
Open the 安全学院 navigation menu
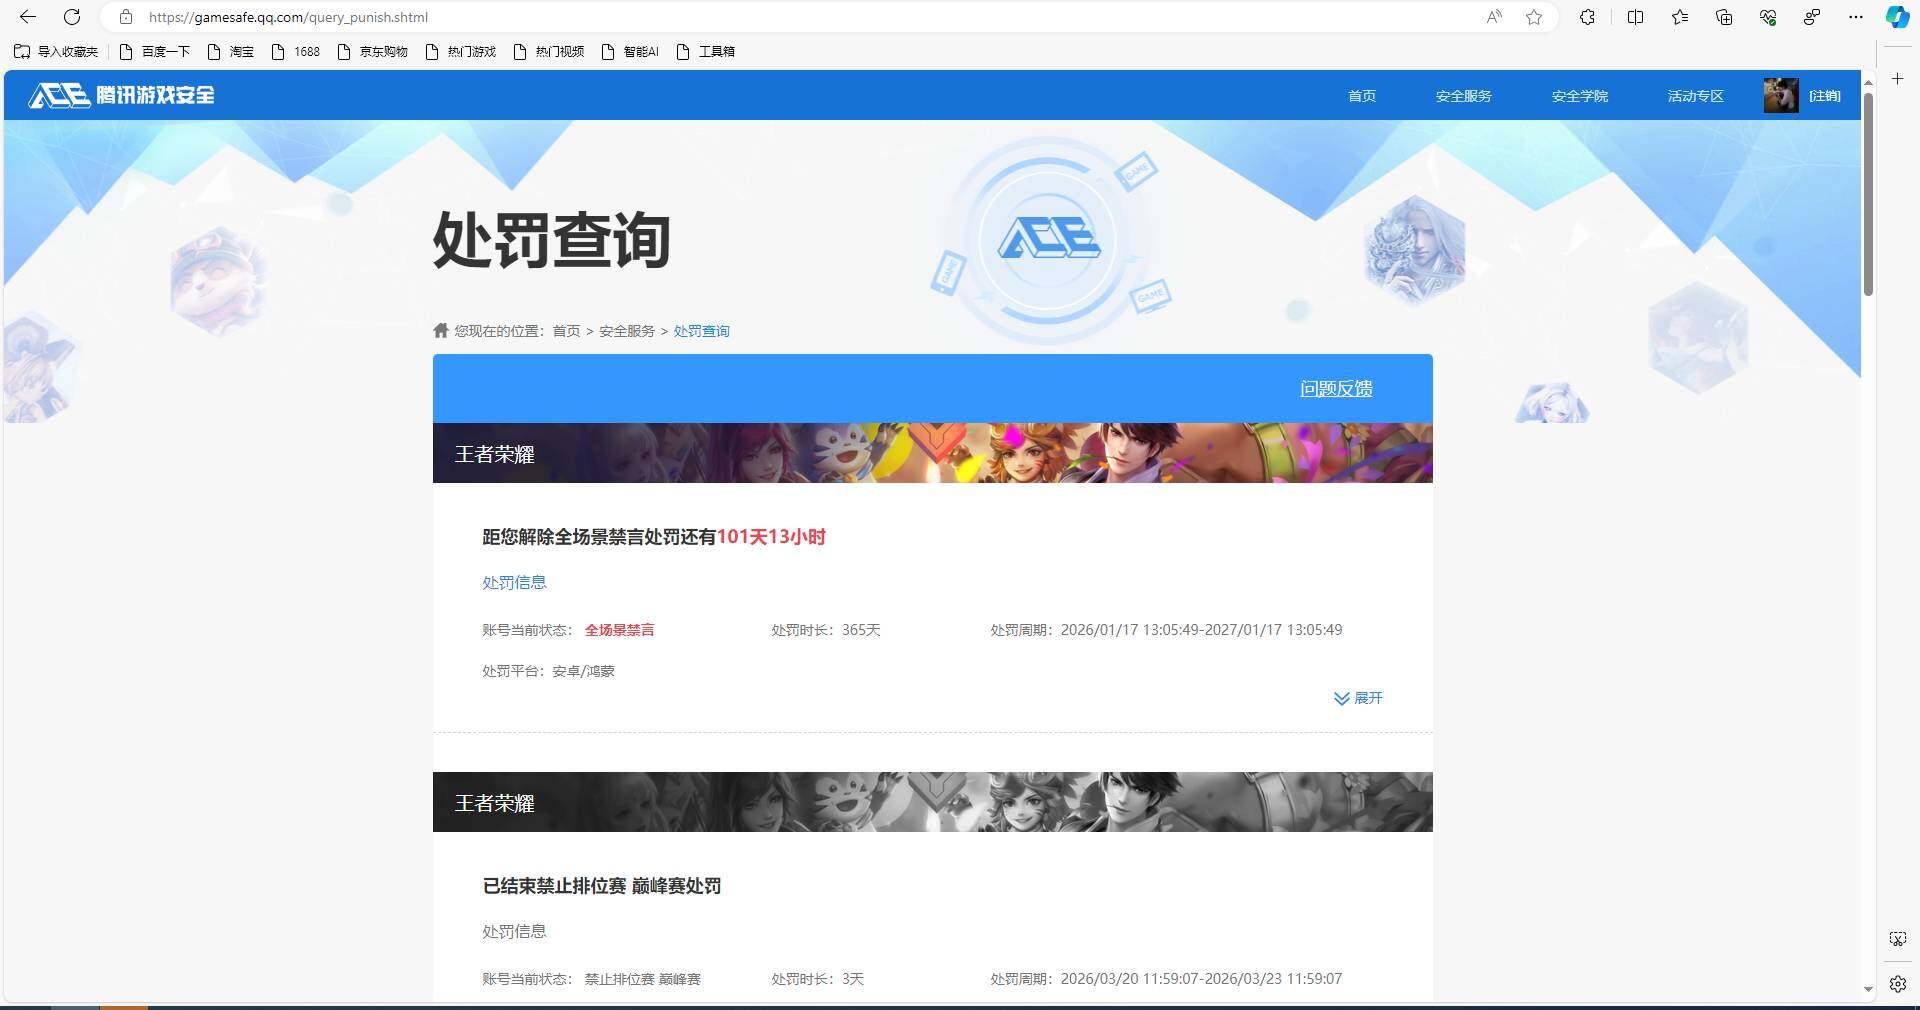tap(1580, 96)
